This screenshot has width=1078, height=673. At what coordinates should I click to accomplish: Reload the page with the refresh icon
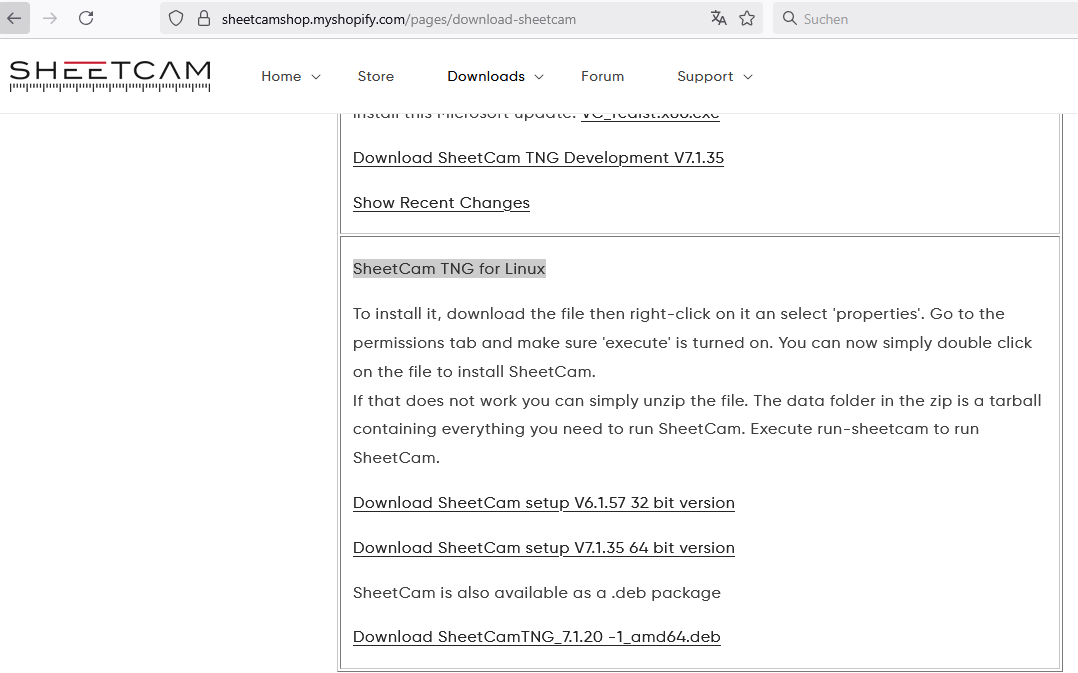pyautogui.click(x=86, y=19)
